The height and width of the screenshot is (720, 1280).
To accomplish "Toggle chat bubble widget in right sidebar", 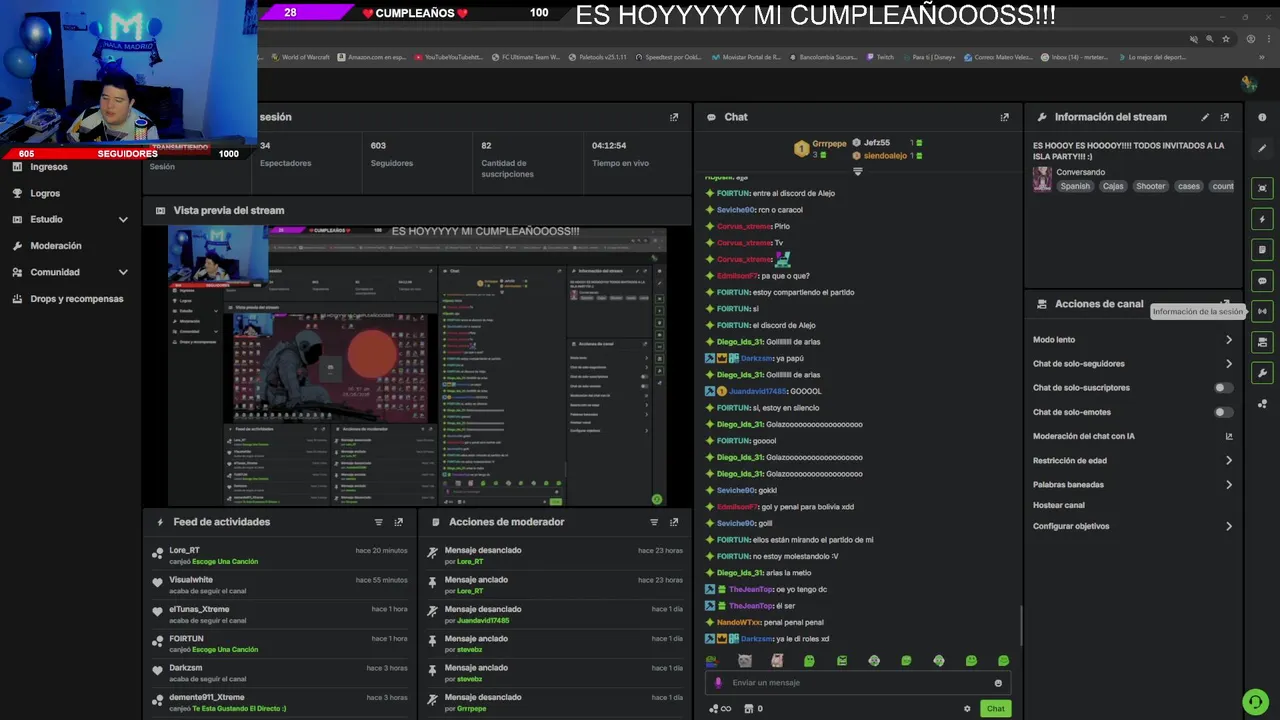I will pos(1262,281).
